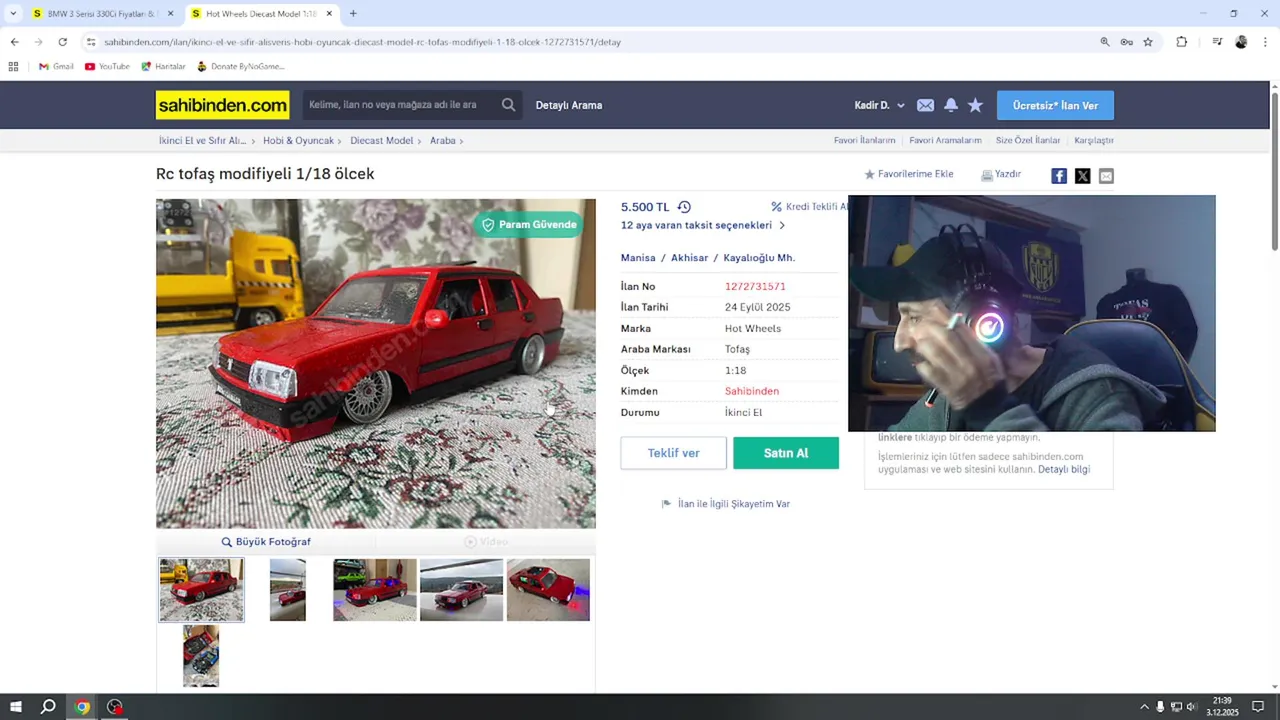Share listing on X
The width and height of the screenshot is (1280, 720).
tap(1082, 176)
